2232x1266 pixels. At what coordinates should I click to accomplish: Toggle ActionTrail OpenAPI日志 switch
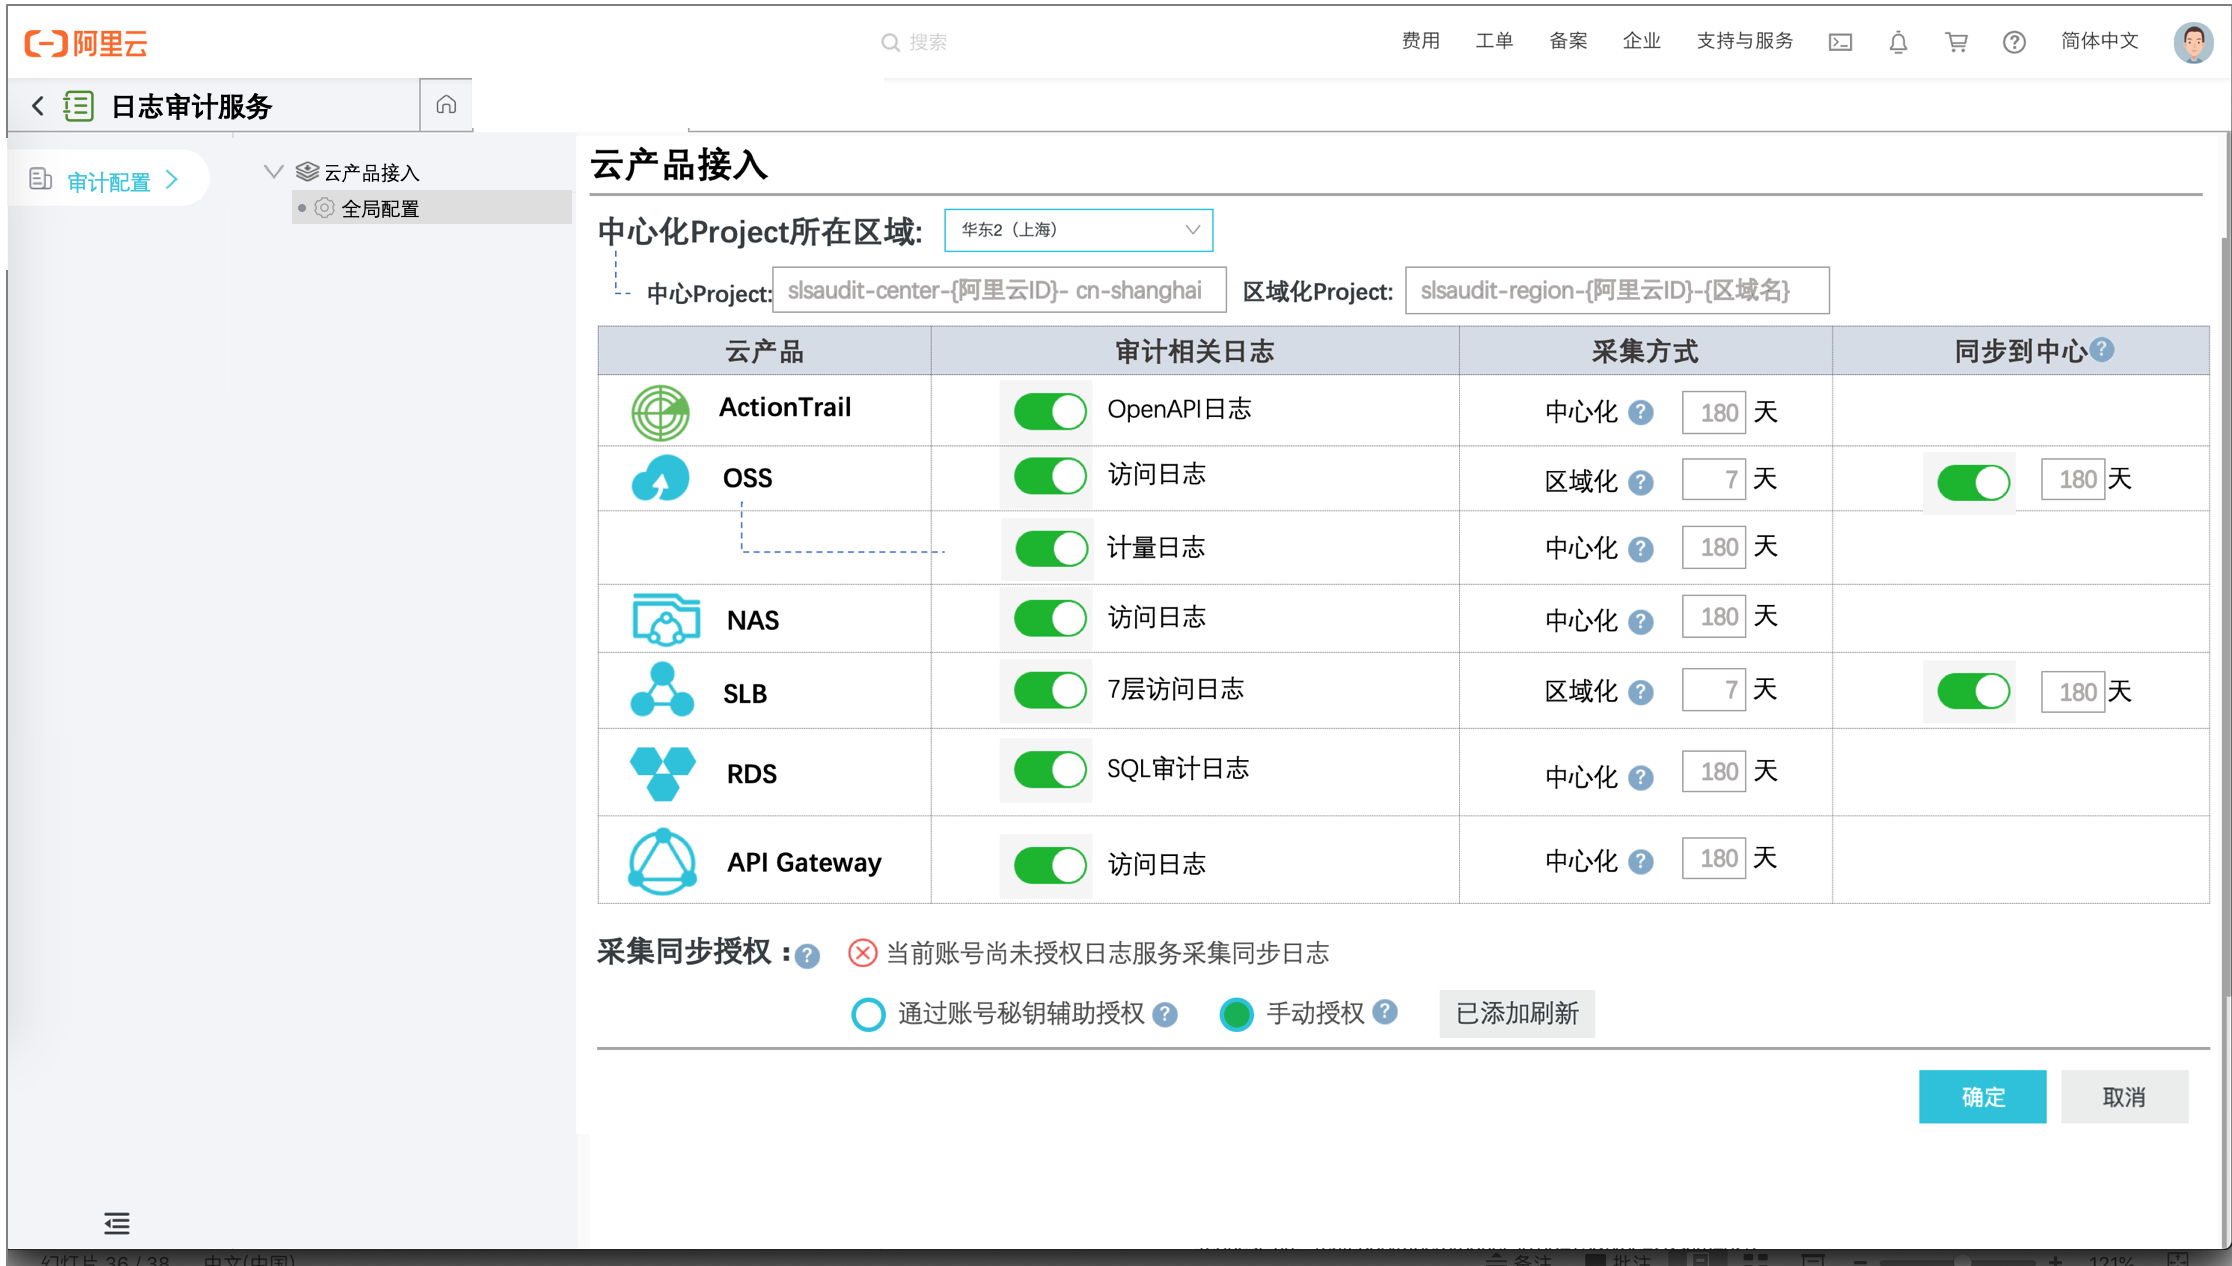tap(1050, 411)
